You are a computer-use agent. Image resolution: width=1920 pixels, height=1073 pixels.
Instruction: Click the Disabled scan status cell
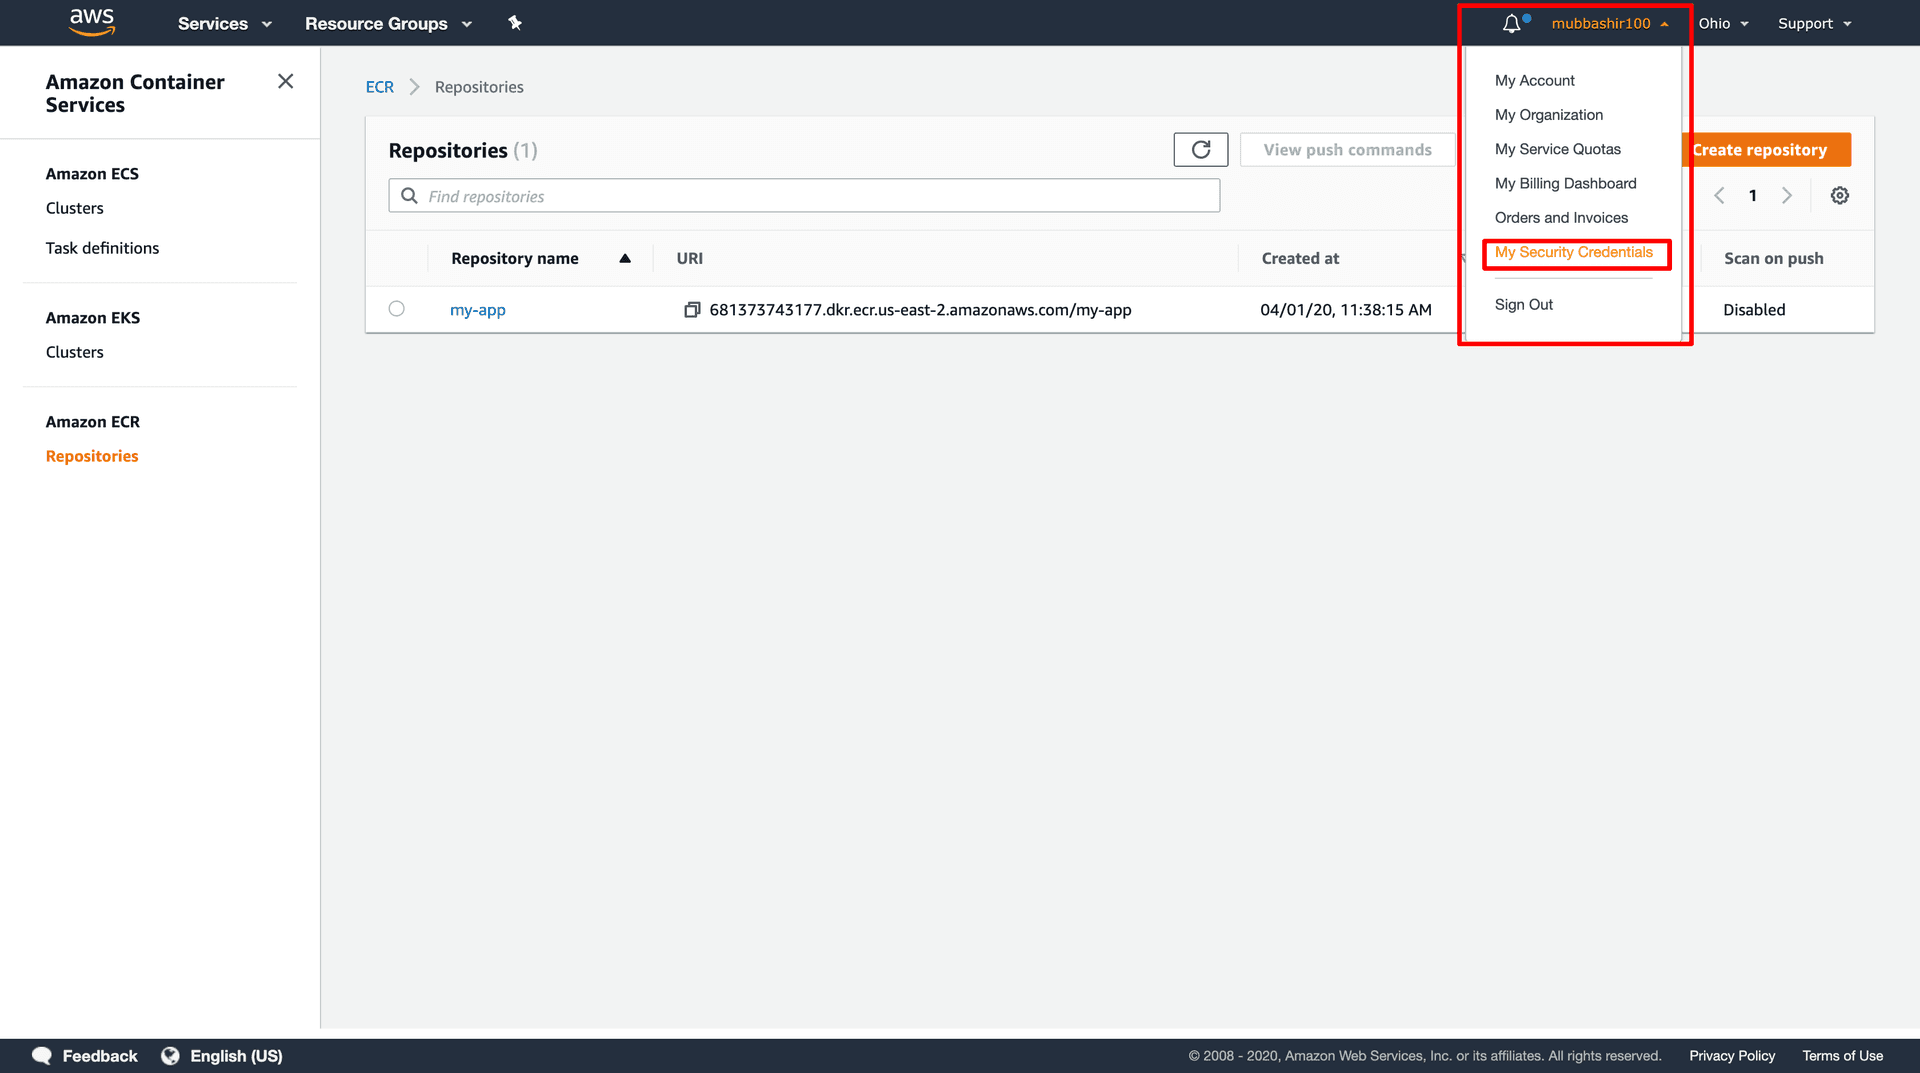click(x=1754, y=310)
